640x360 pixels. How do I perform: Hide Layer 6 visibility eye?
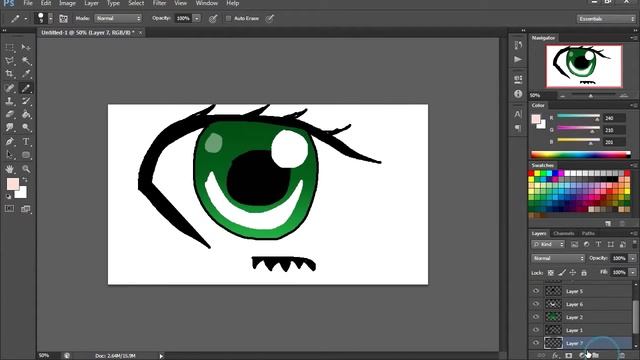[x=536, y=304]
